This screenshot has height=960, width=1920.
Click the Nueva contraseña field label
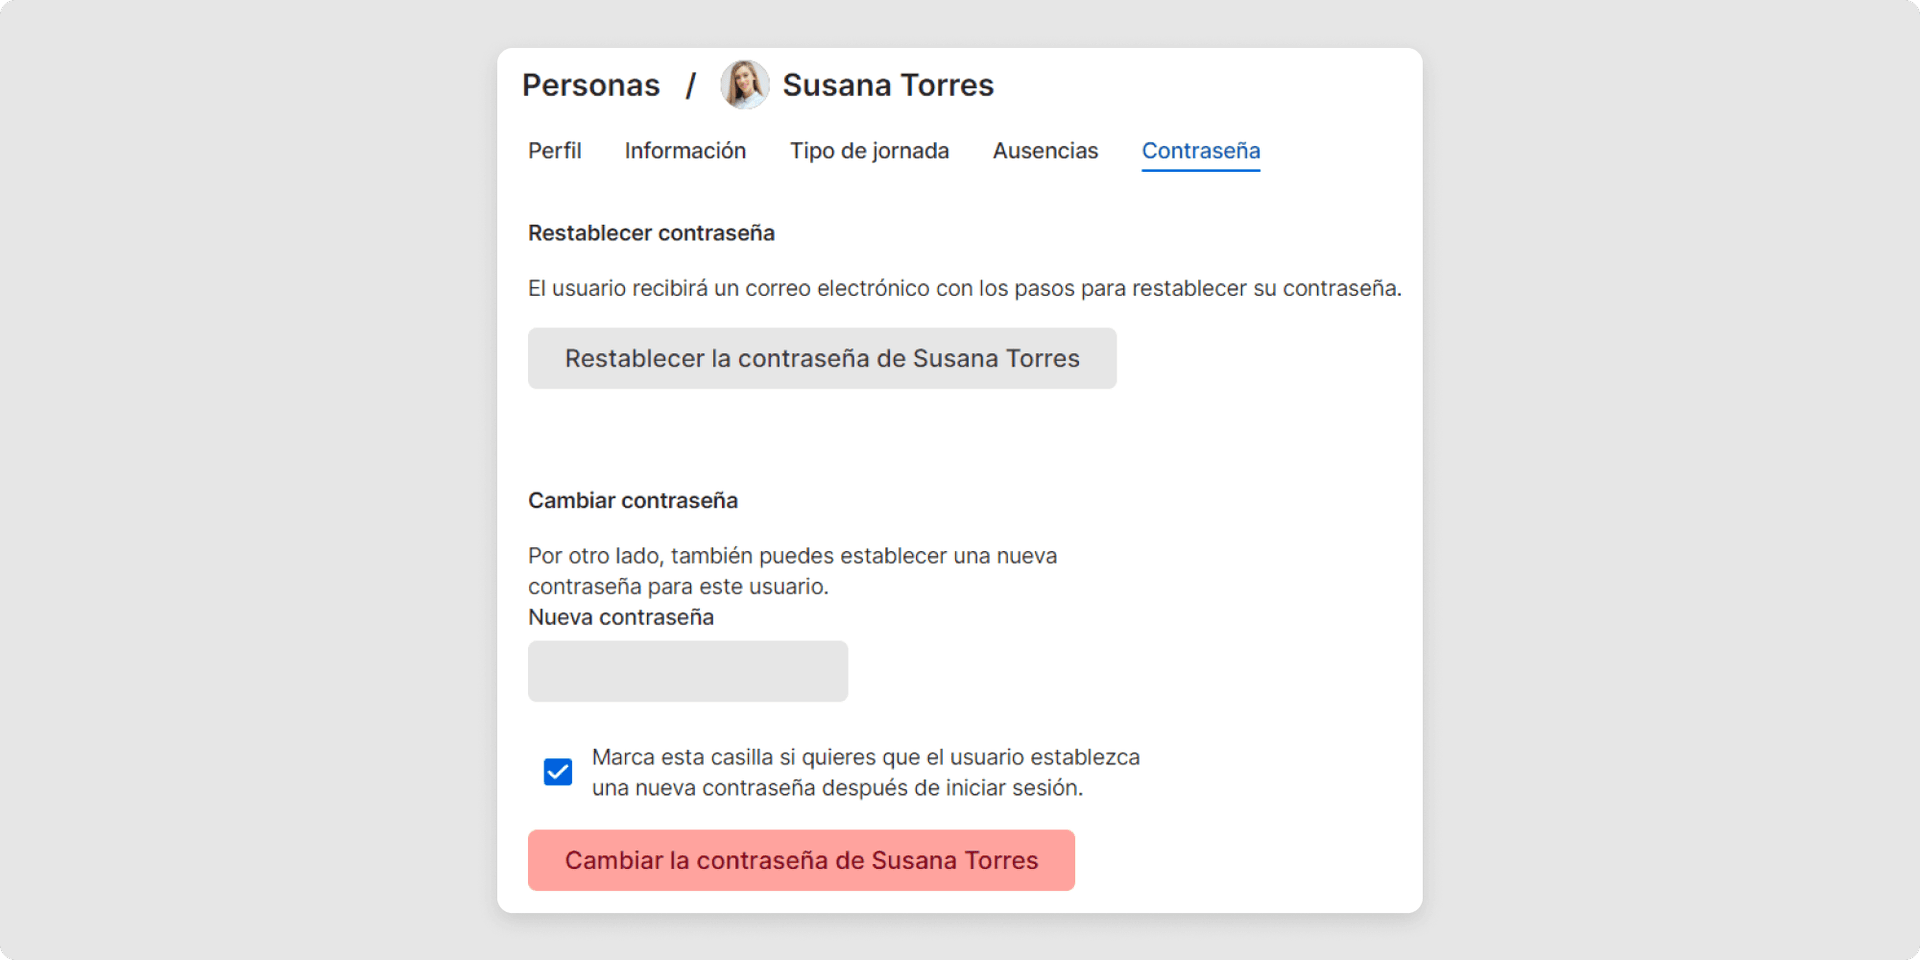point(620,617)
